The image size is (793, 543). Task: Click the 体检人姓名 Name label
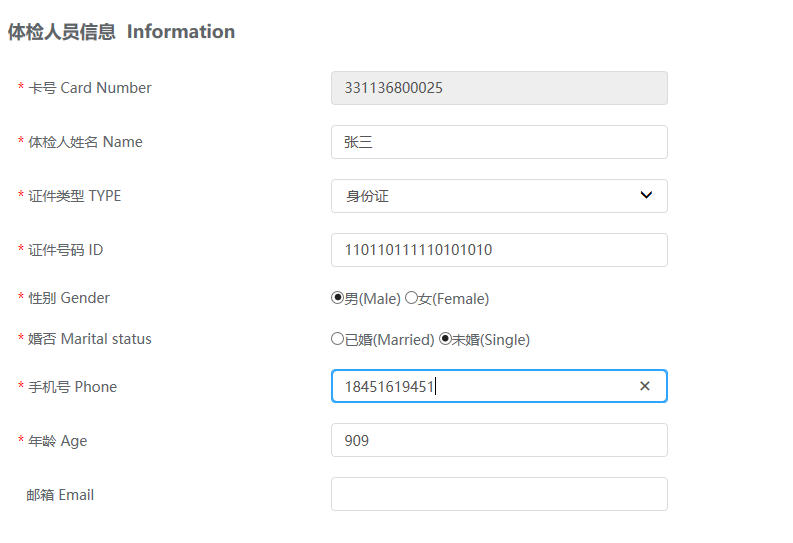coord(85,142)
